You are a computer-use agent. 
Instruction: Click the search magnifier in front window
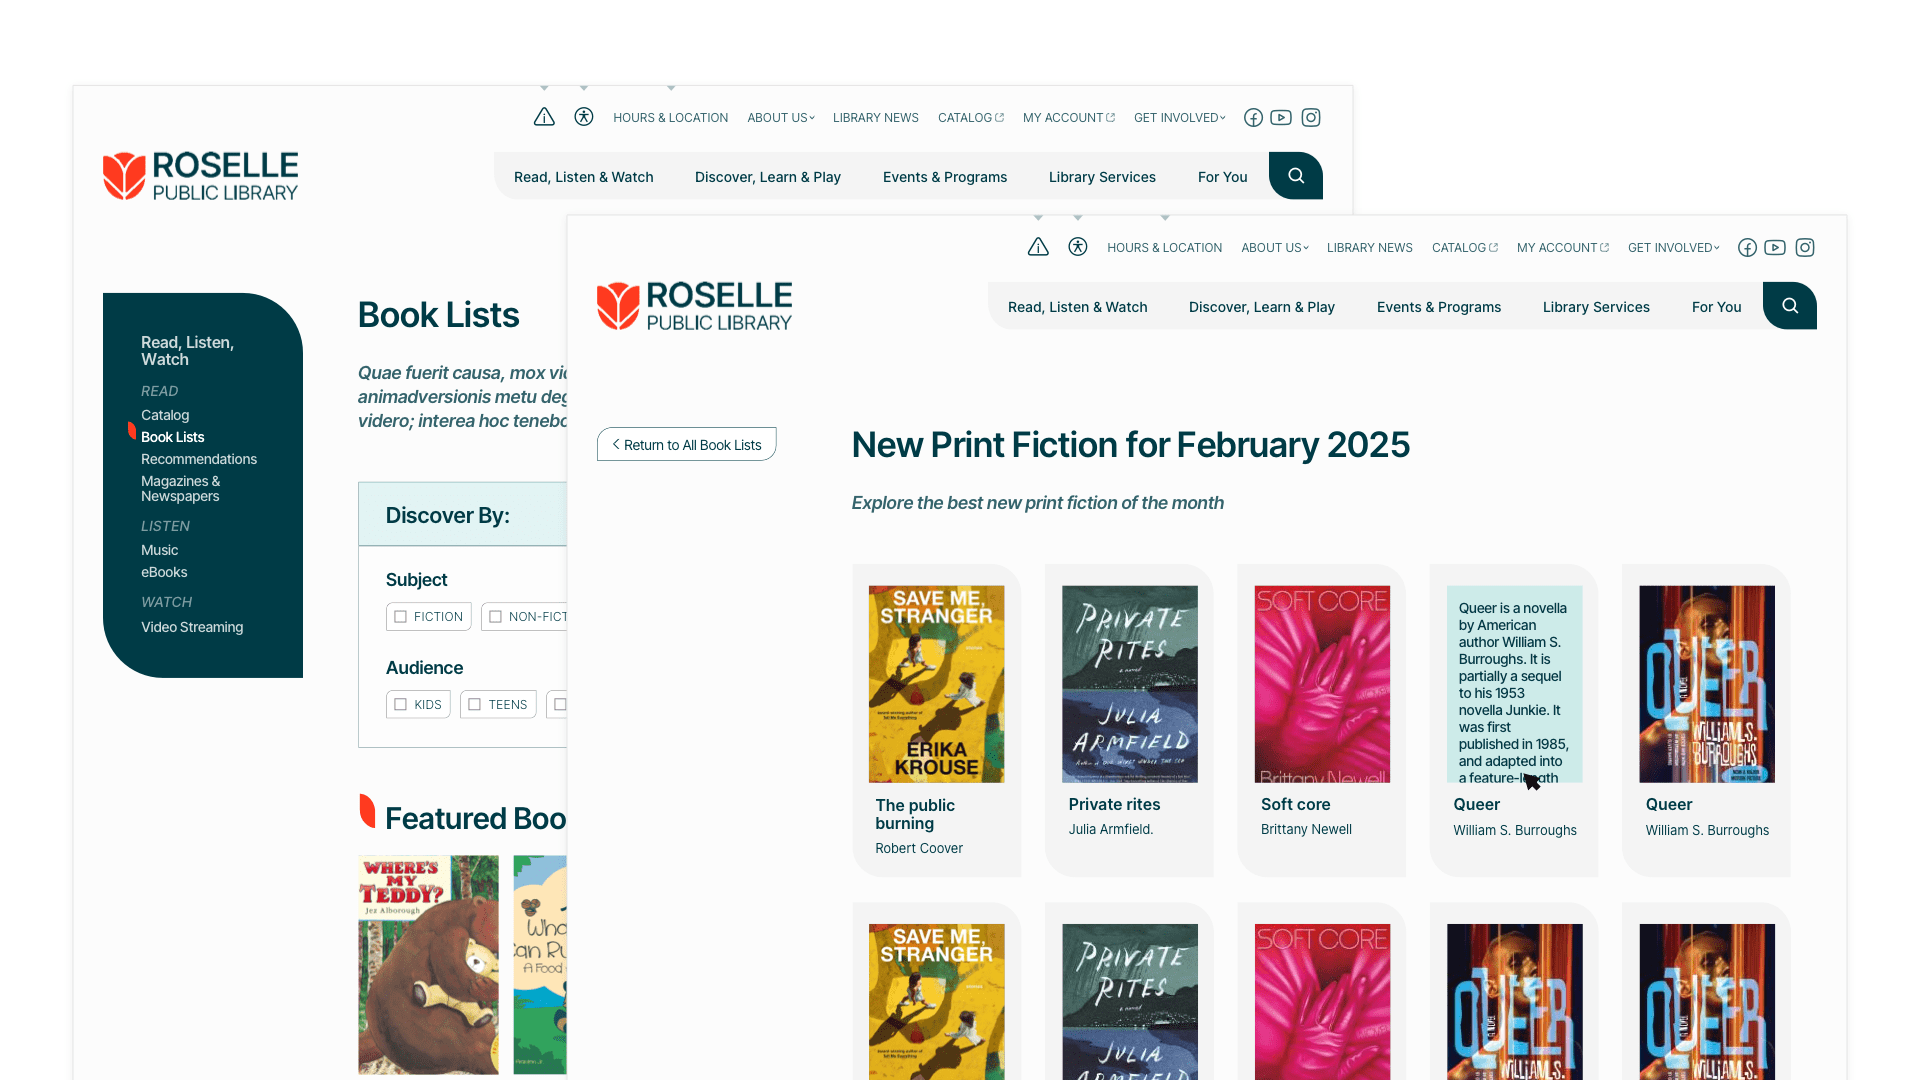click(x=1790, y=306)
